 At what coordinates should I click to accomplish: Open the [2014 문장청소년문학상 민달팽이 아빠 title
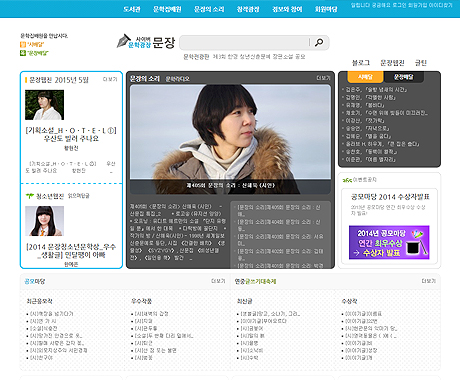point(71,251)
